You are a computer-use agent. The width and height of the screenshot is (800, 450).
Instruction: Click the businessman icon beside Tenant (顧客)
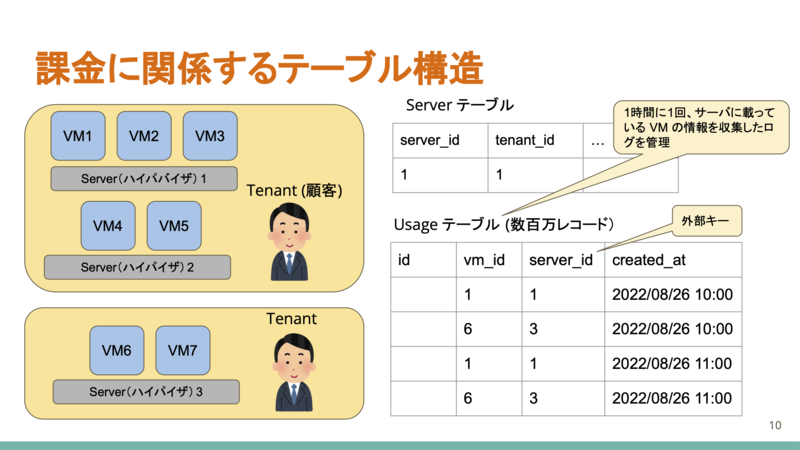pos(289,242)
